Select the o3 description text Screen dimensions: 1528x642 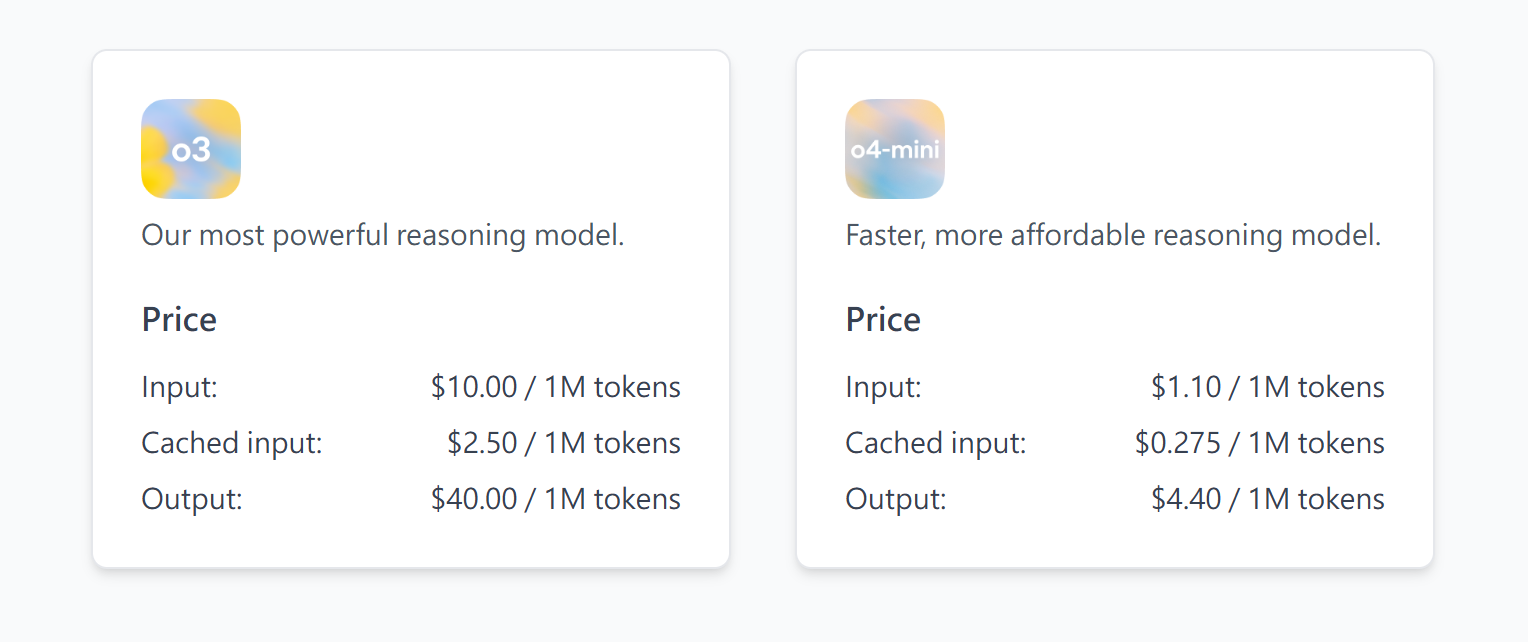click(383, 236)
